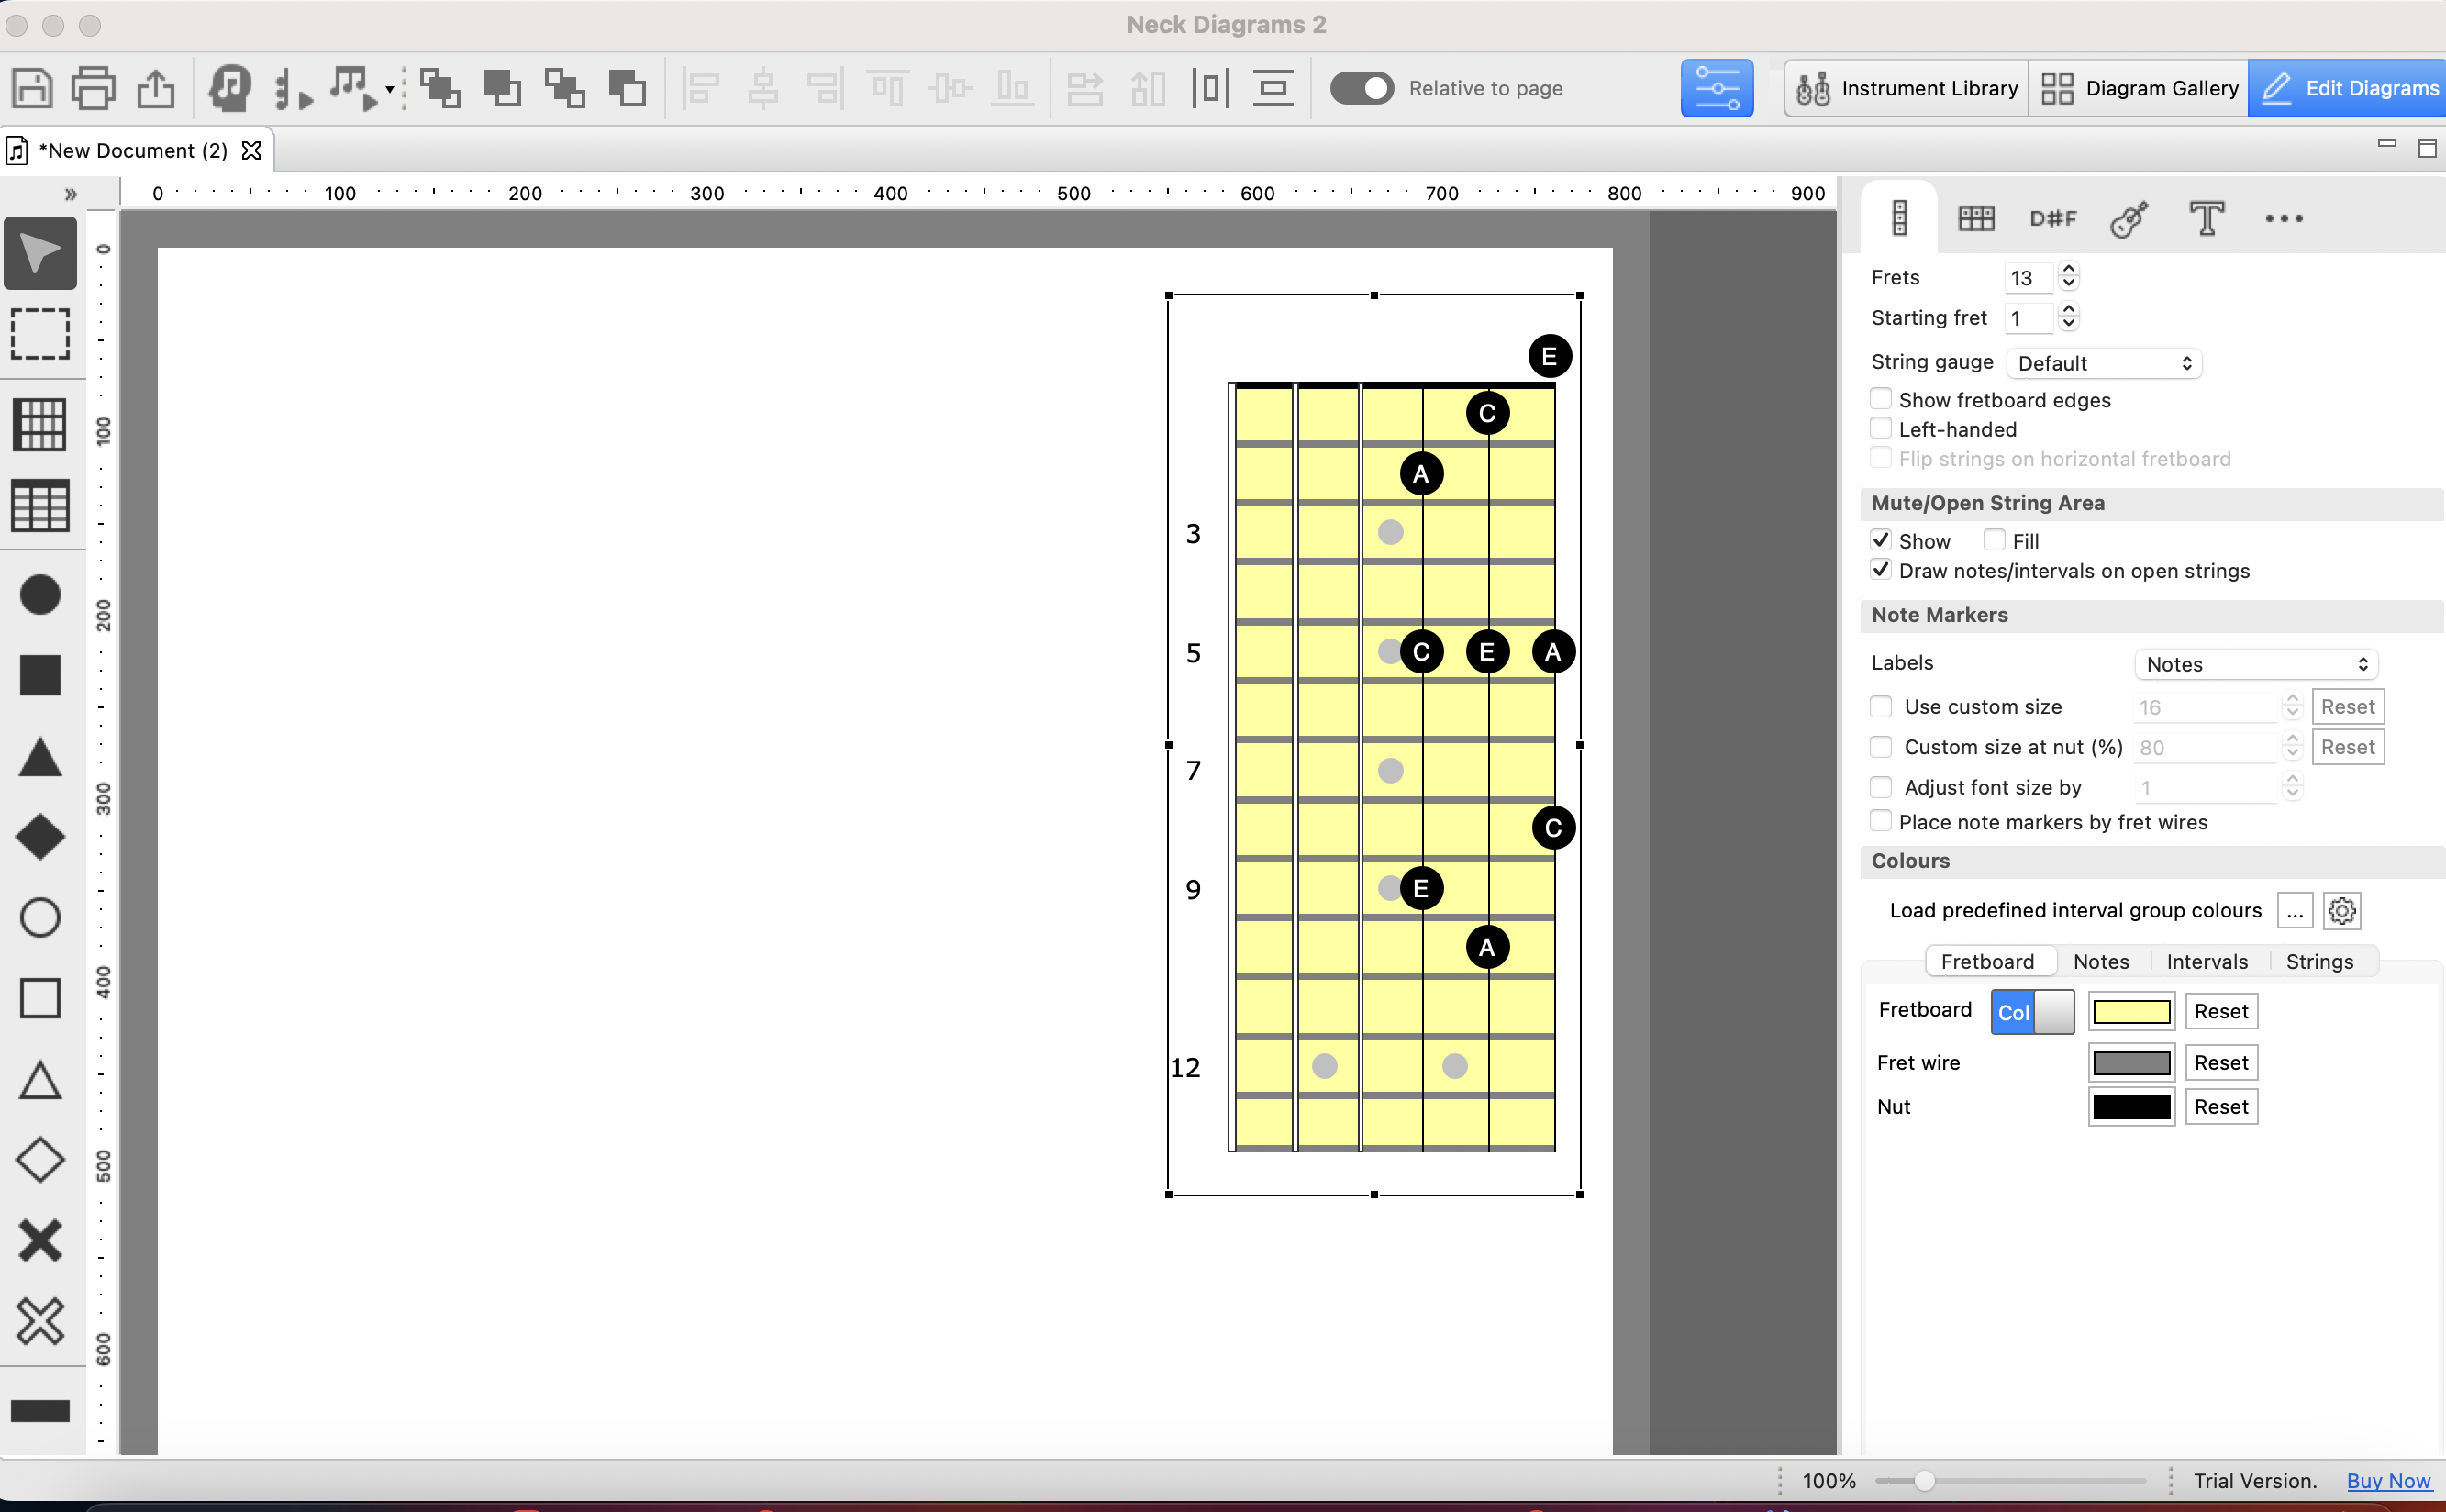Image resolution: width=2446 pixels, height=1512 pixels.
Task: Click the Export/share icon
Action: 155,88
